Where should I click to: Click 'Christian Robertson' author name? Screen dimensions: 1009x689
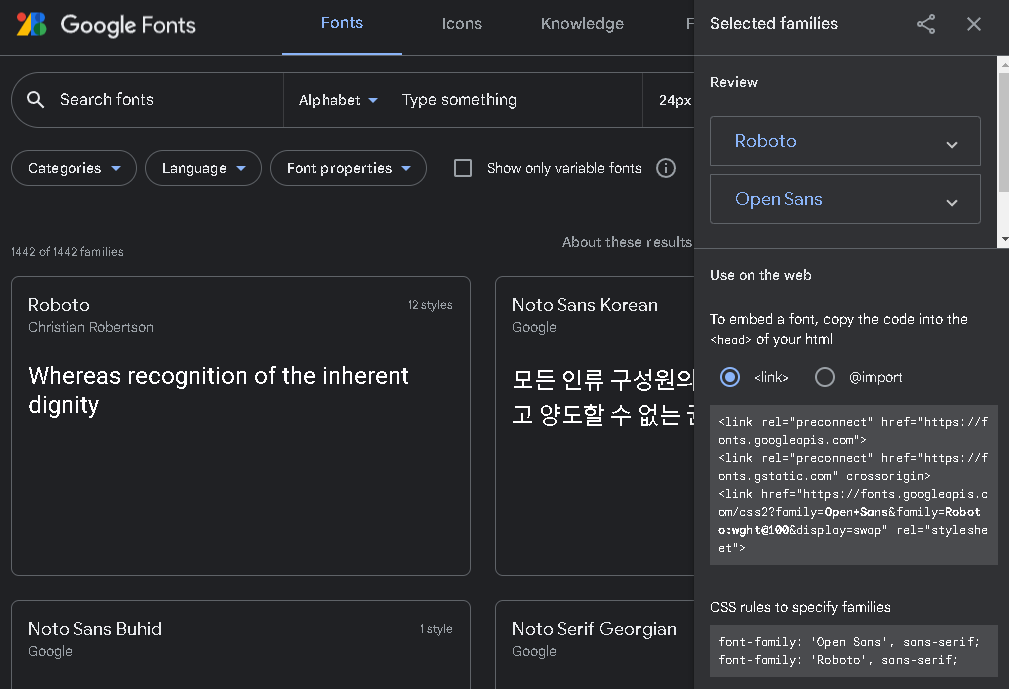91,327
